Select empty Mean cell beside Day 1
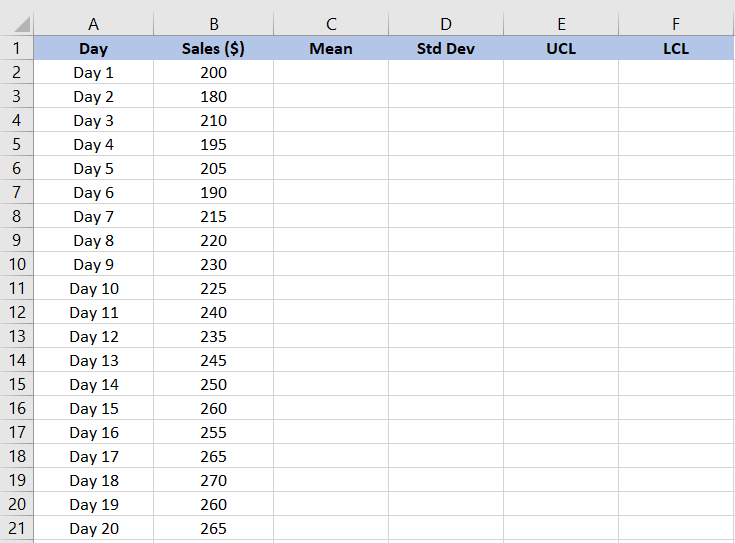This screenshot has height=543, width=735. pyautogui.click(x=331, y=72)
